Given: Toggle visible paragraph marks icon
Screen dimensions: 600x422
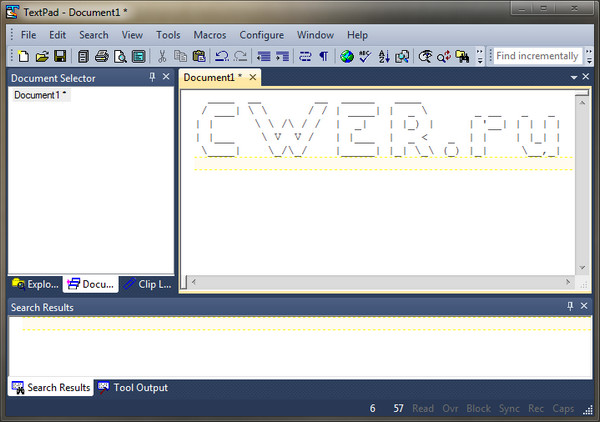Looking at the screenshot, I should pyautogui.click(x=323, y=56).
